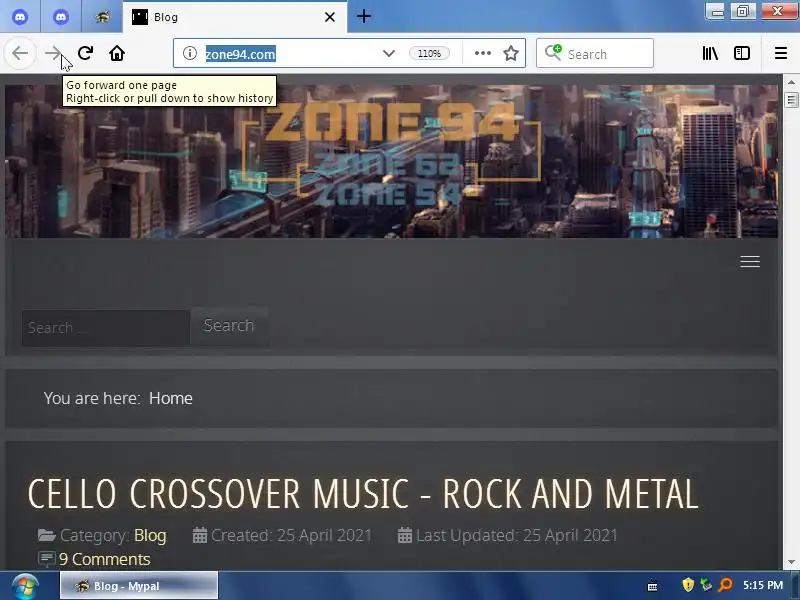The image size is (800, 600).
Task: Switch to the second Discord pinned tab
Action: [x=61, y=17]
